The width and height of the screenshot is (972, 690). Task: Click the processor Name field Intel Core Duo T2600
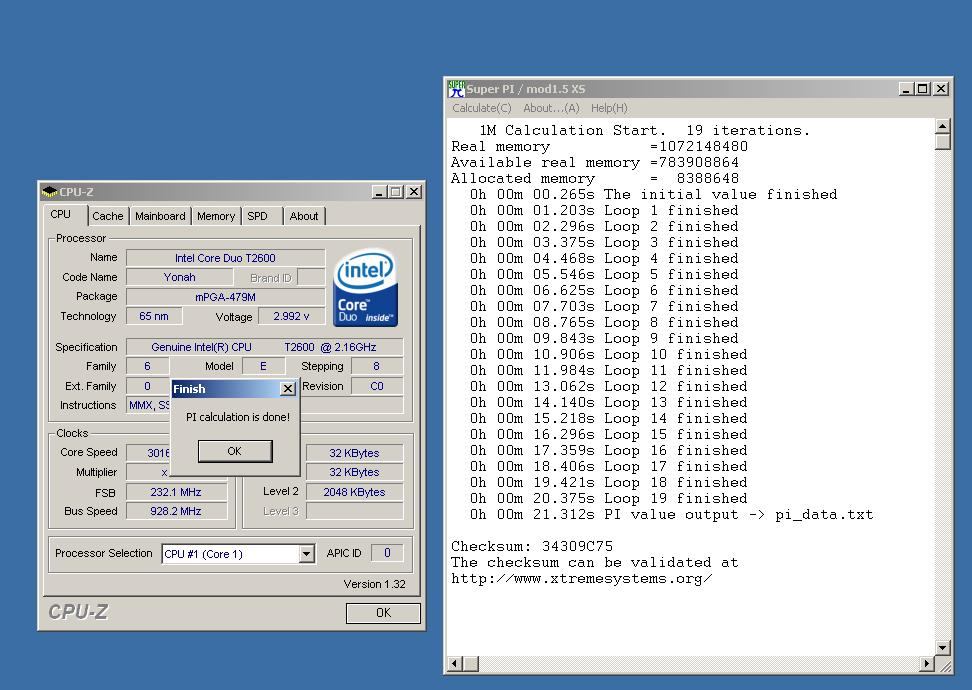[x=225, y=258]
